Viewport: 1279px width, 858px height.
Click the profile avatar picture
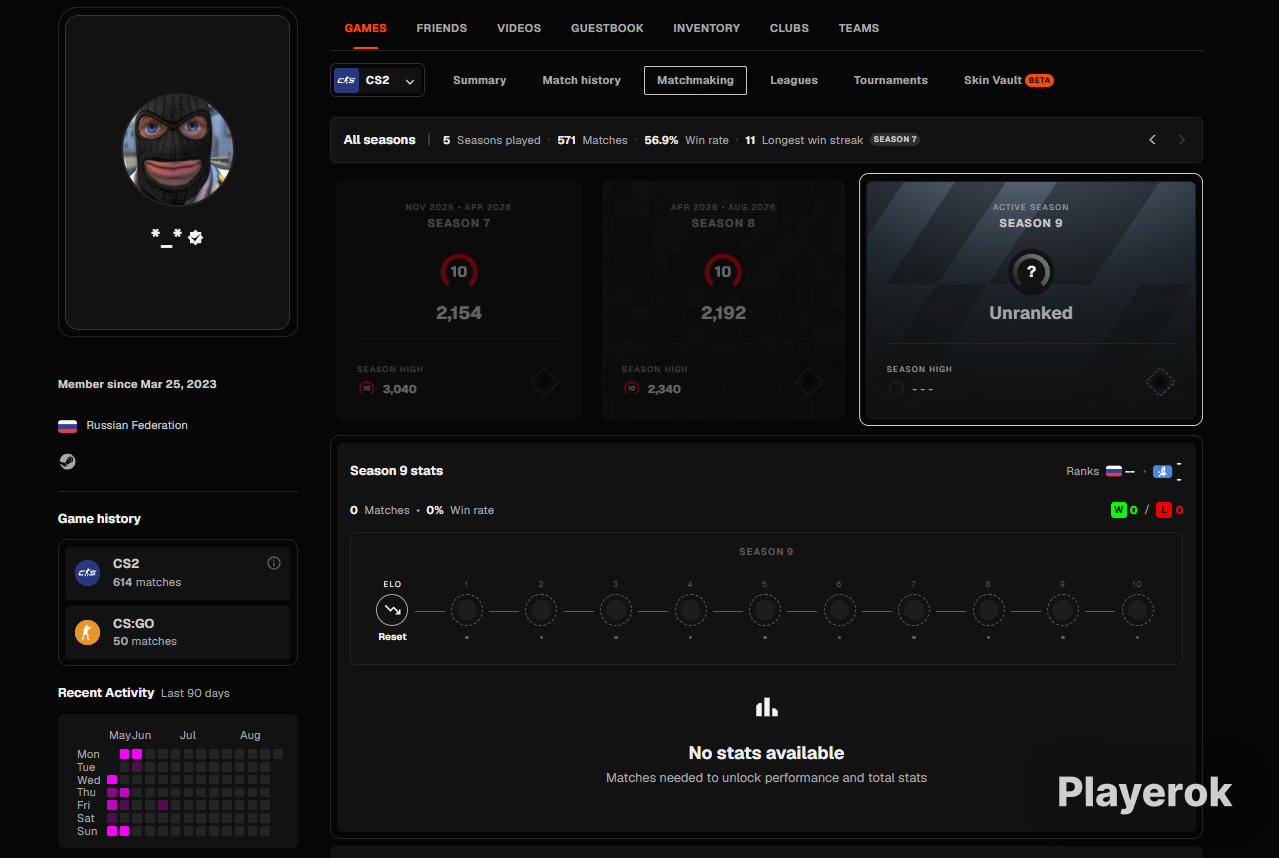pos(178,150)
